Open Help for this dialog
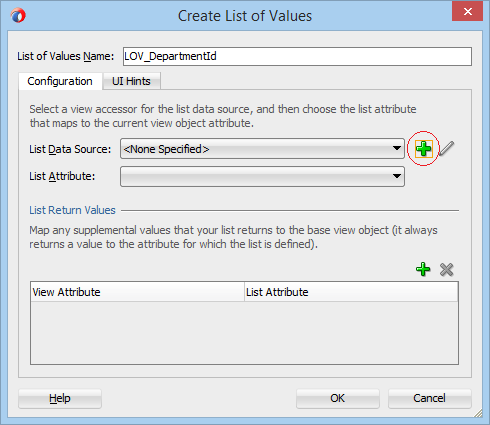This screenshot has width=490, height=425. pos(60,398)
